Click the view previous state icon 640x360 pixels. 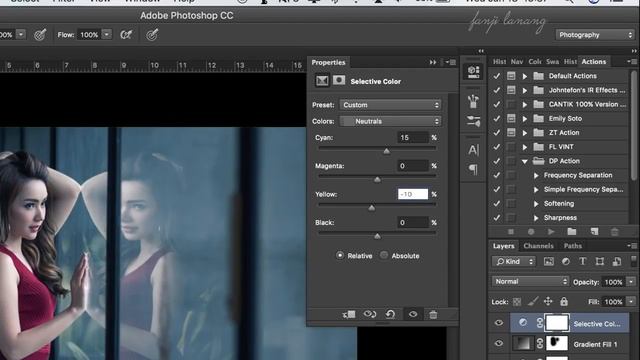pos(370,314)
